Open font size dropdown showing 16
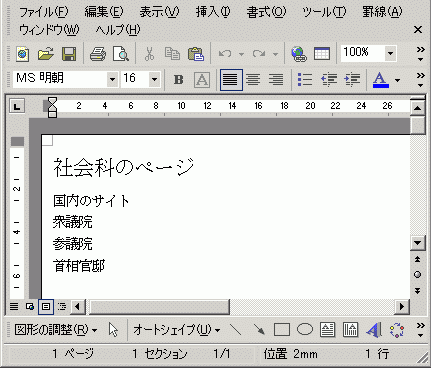Image resolution: width=431 pixels, height=368 pixels. (x=154, y=80)
